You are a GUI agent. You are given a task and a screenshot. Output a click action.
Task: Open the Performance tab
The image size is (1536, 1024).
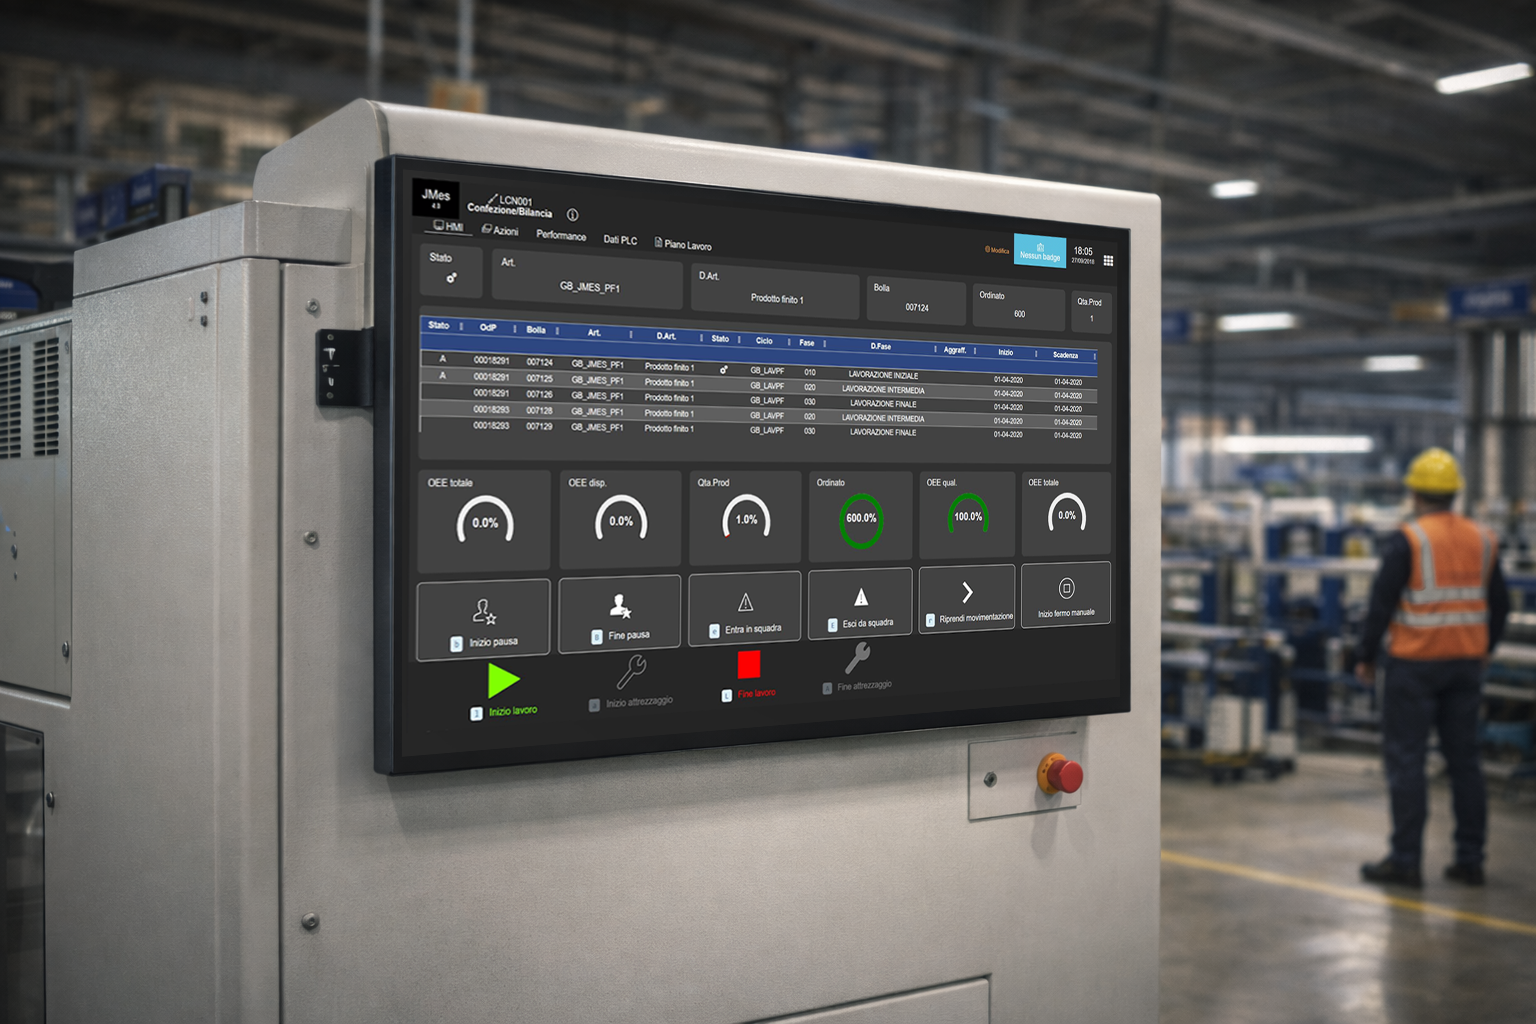point(561,236)
